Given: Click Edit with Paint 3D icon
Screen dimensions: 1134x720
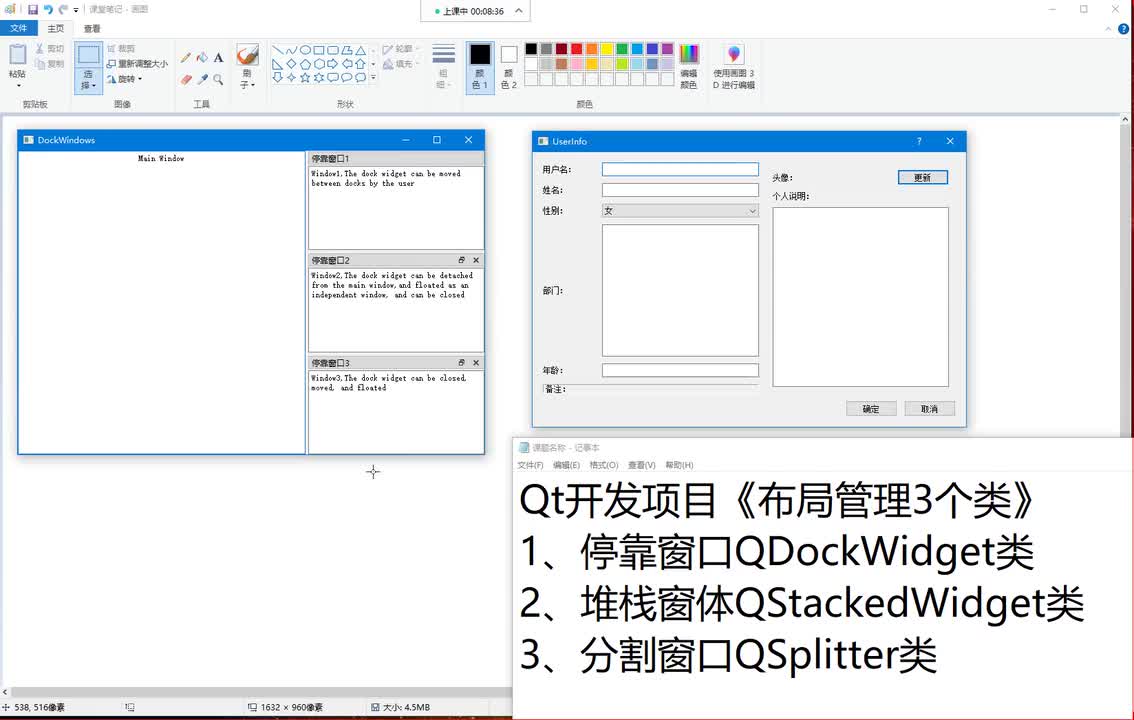Looking at the screenshot, I should (x=733, y=54).
